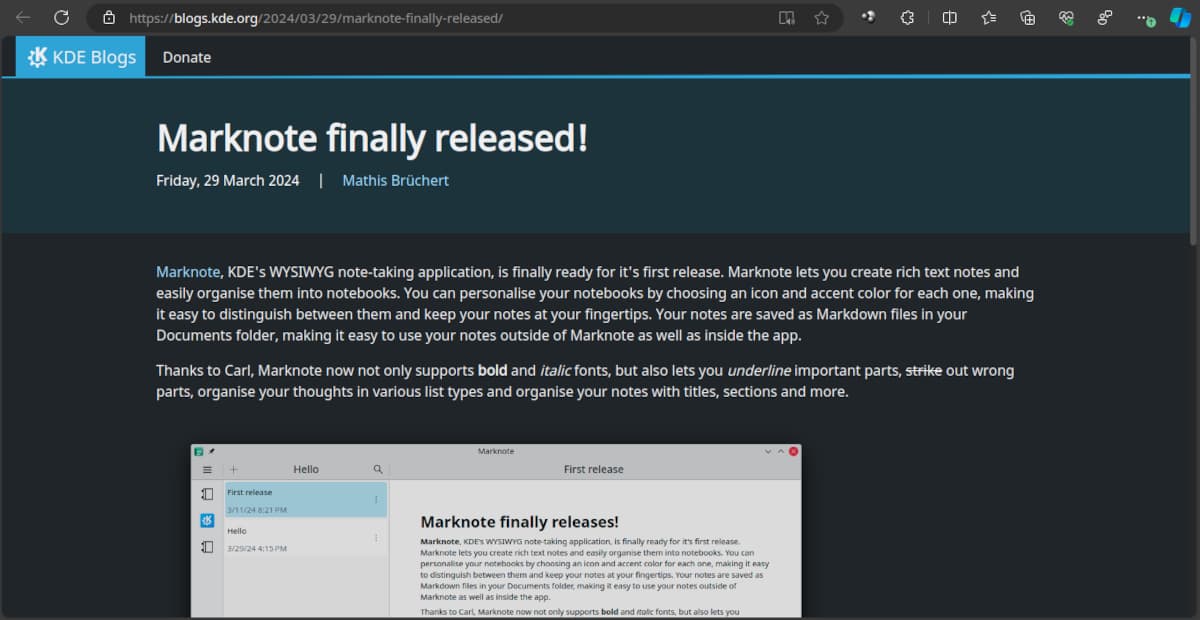The height and width of the screenshot is (620, 1200).
Task: Open the Extensions puzzle-piece menu
Action: coord(907,17)
